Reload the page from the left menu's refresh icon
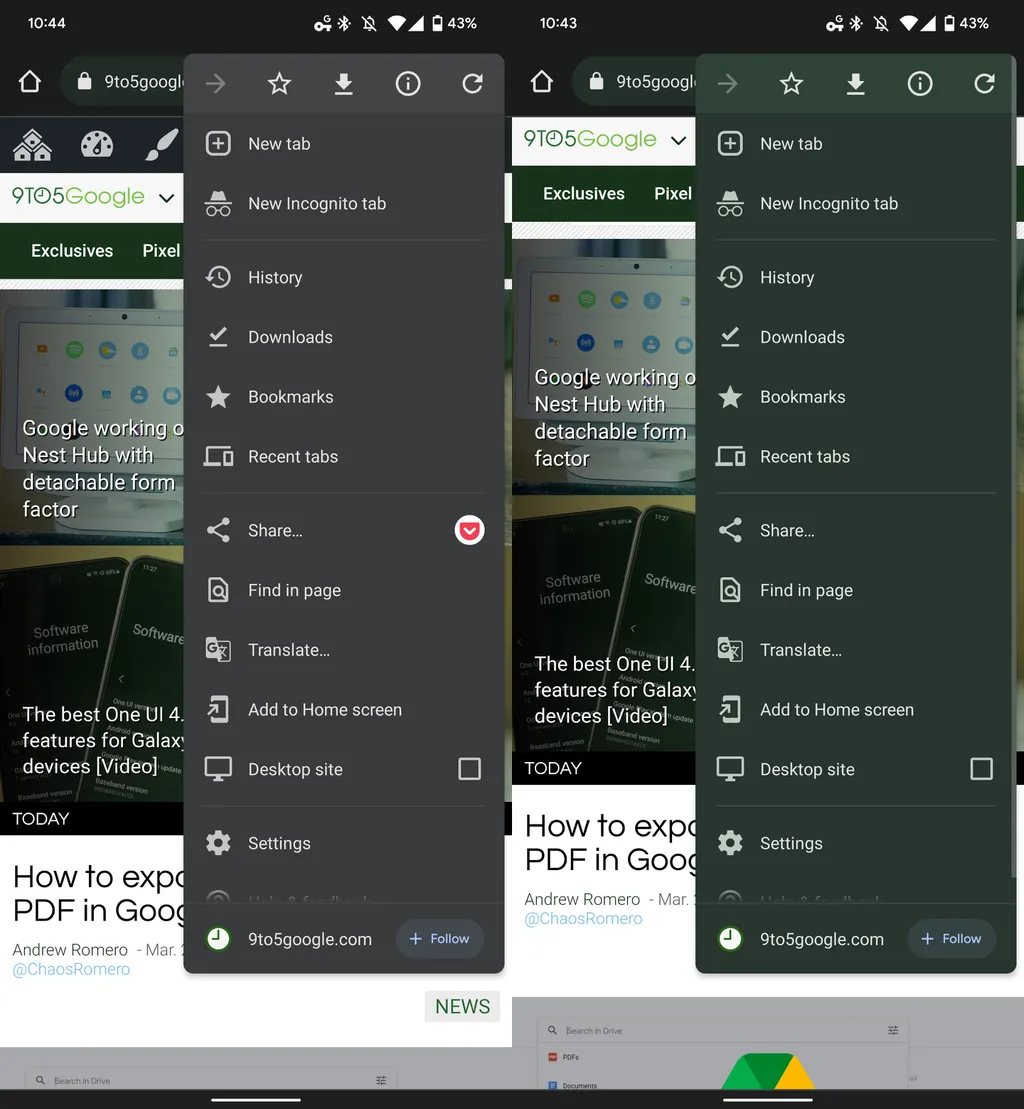1024x1109 pixels. coord(472,84)
